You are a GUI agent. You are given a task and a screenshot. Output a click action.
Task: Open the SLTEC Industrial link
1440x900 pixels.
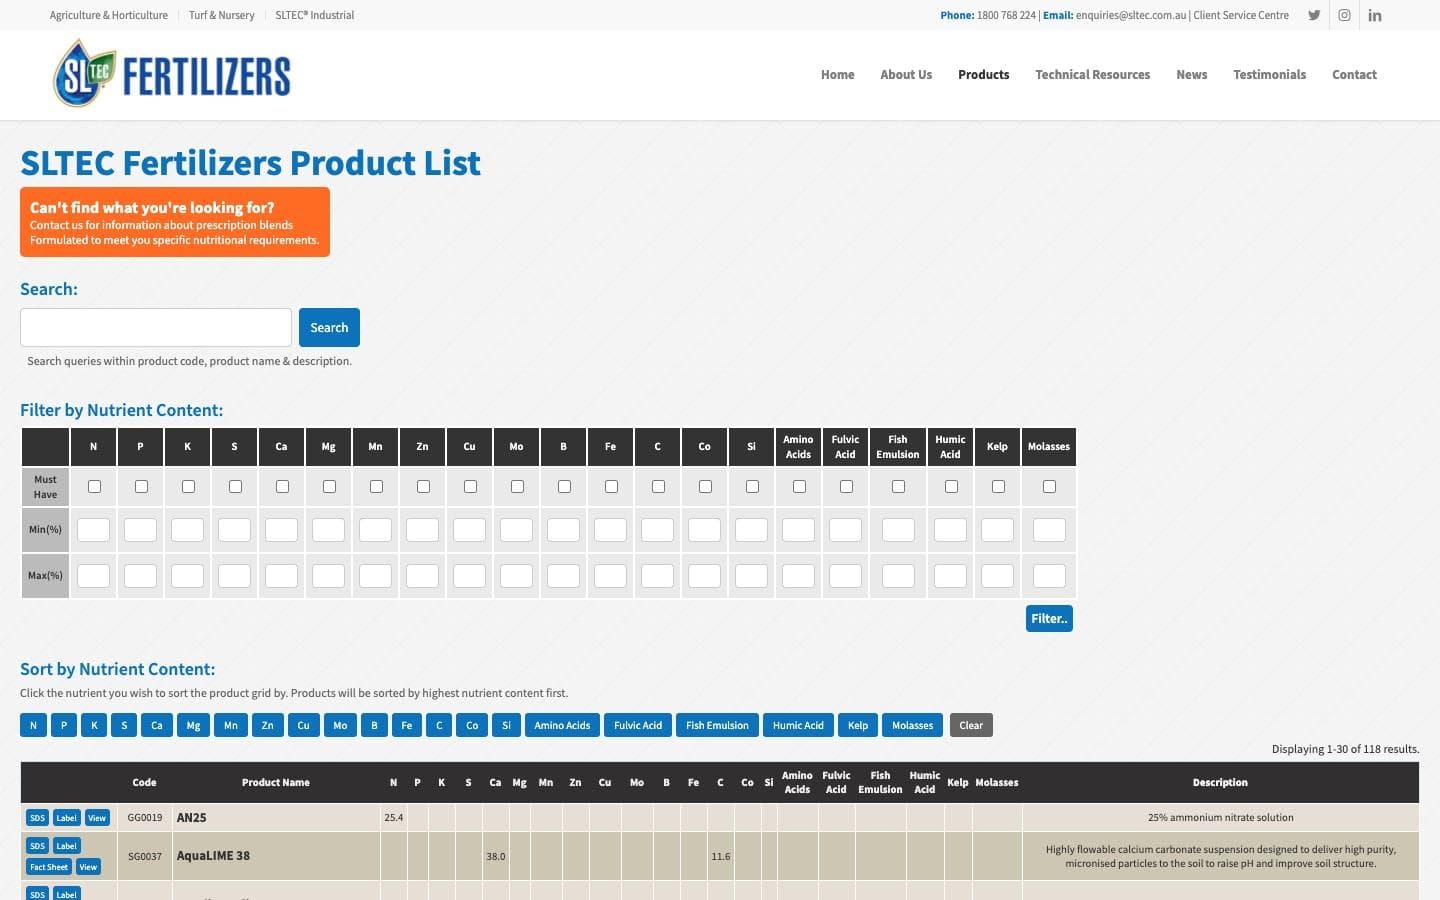click(x=314, y=15)
